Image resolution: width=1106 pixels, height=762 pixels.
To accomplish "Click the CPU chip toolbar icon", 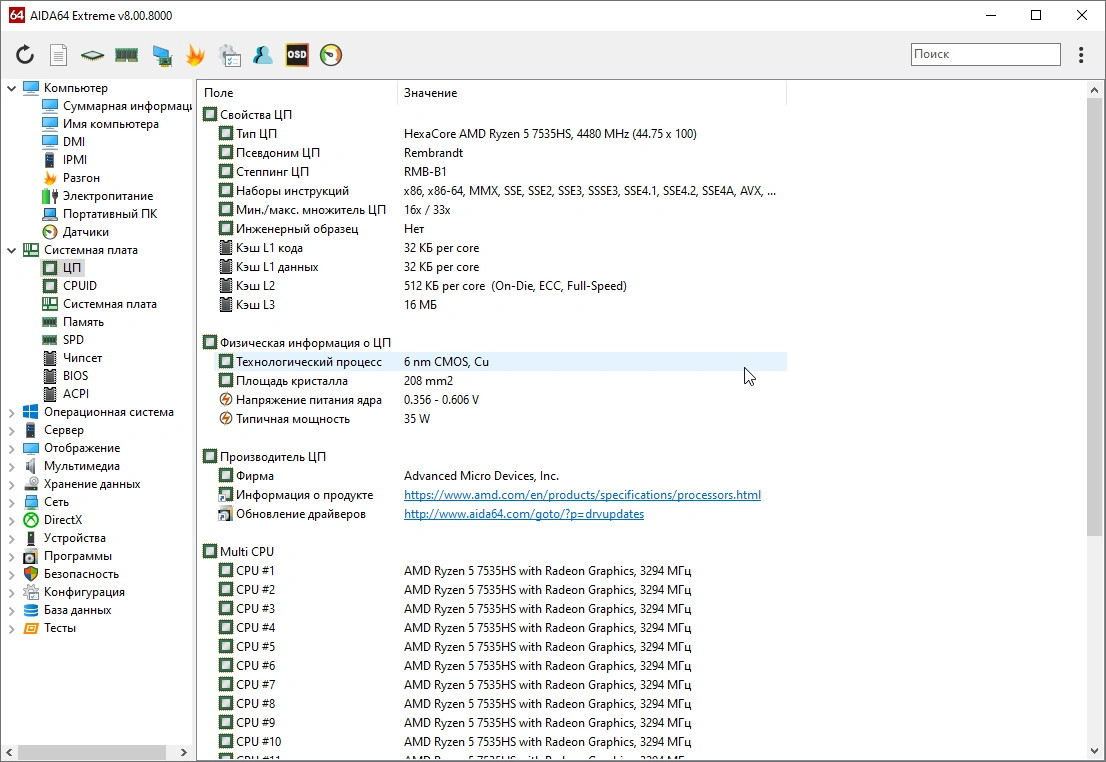I will pyautogui.click(x=92, y=55).
